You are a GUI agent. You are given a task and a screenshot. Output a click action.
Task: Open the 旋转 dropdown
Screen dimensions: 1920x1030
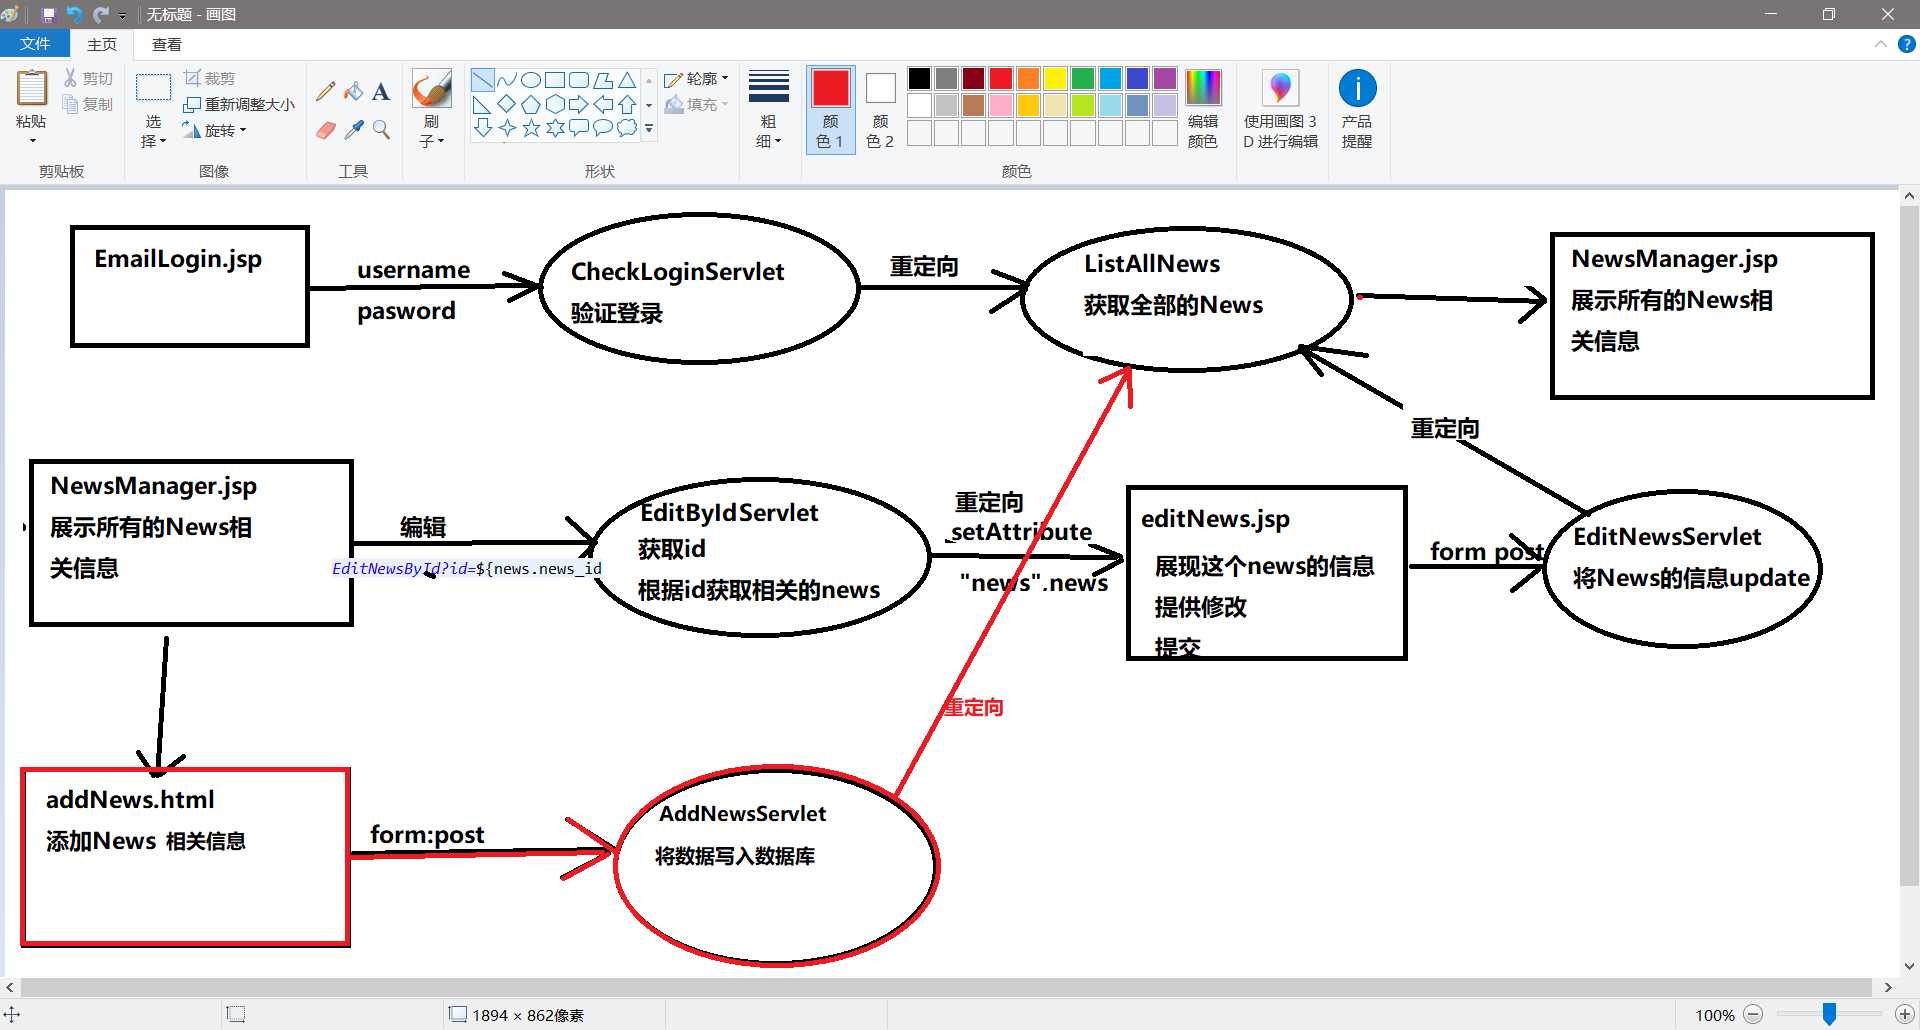tap(214, 130)
